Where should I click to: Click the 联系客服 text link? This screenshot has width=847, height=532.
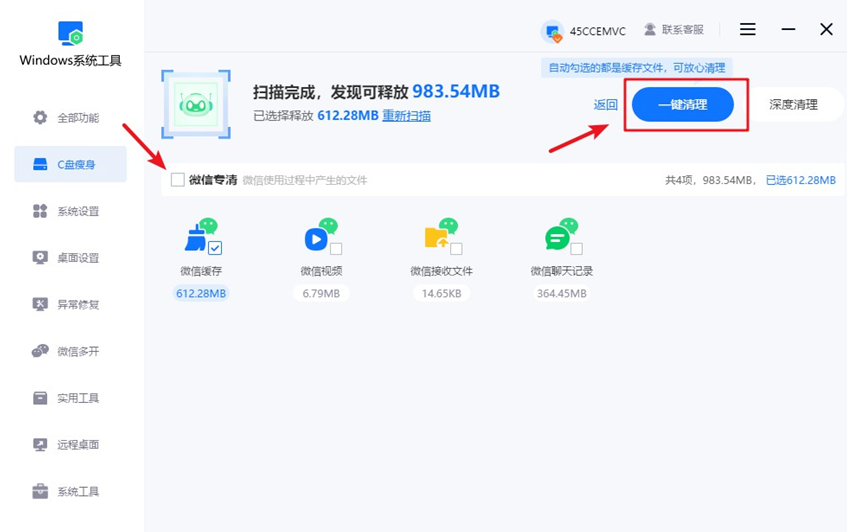(683, 30)
